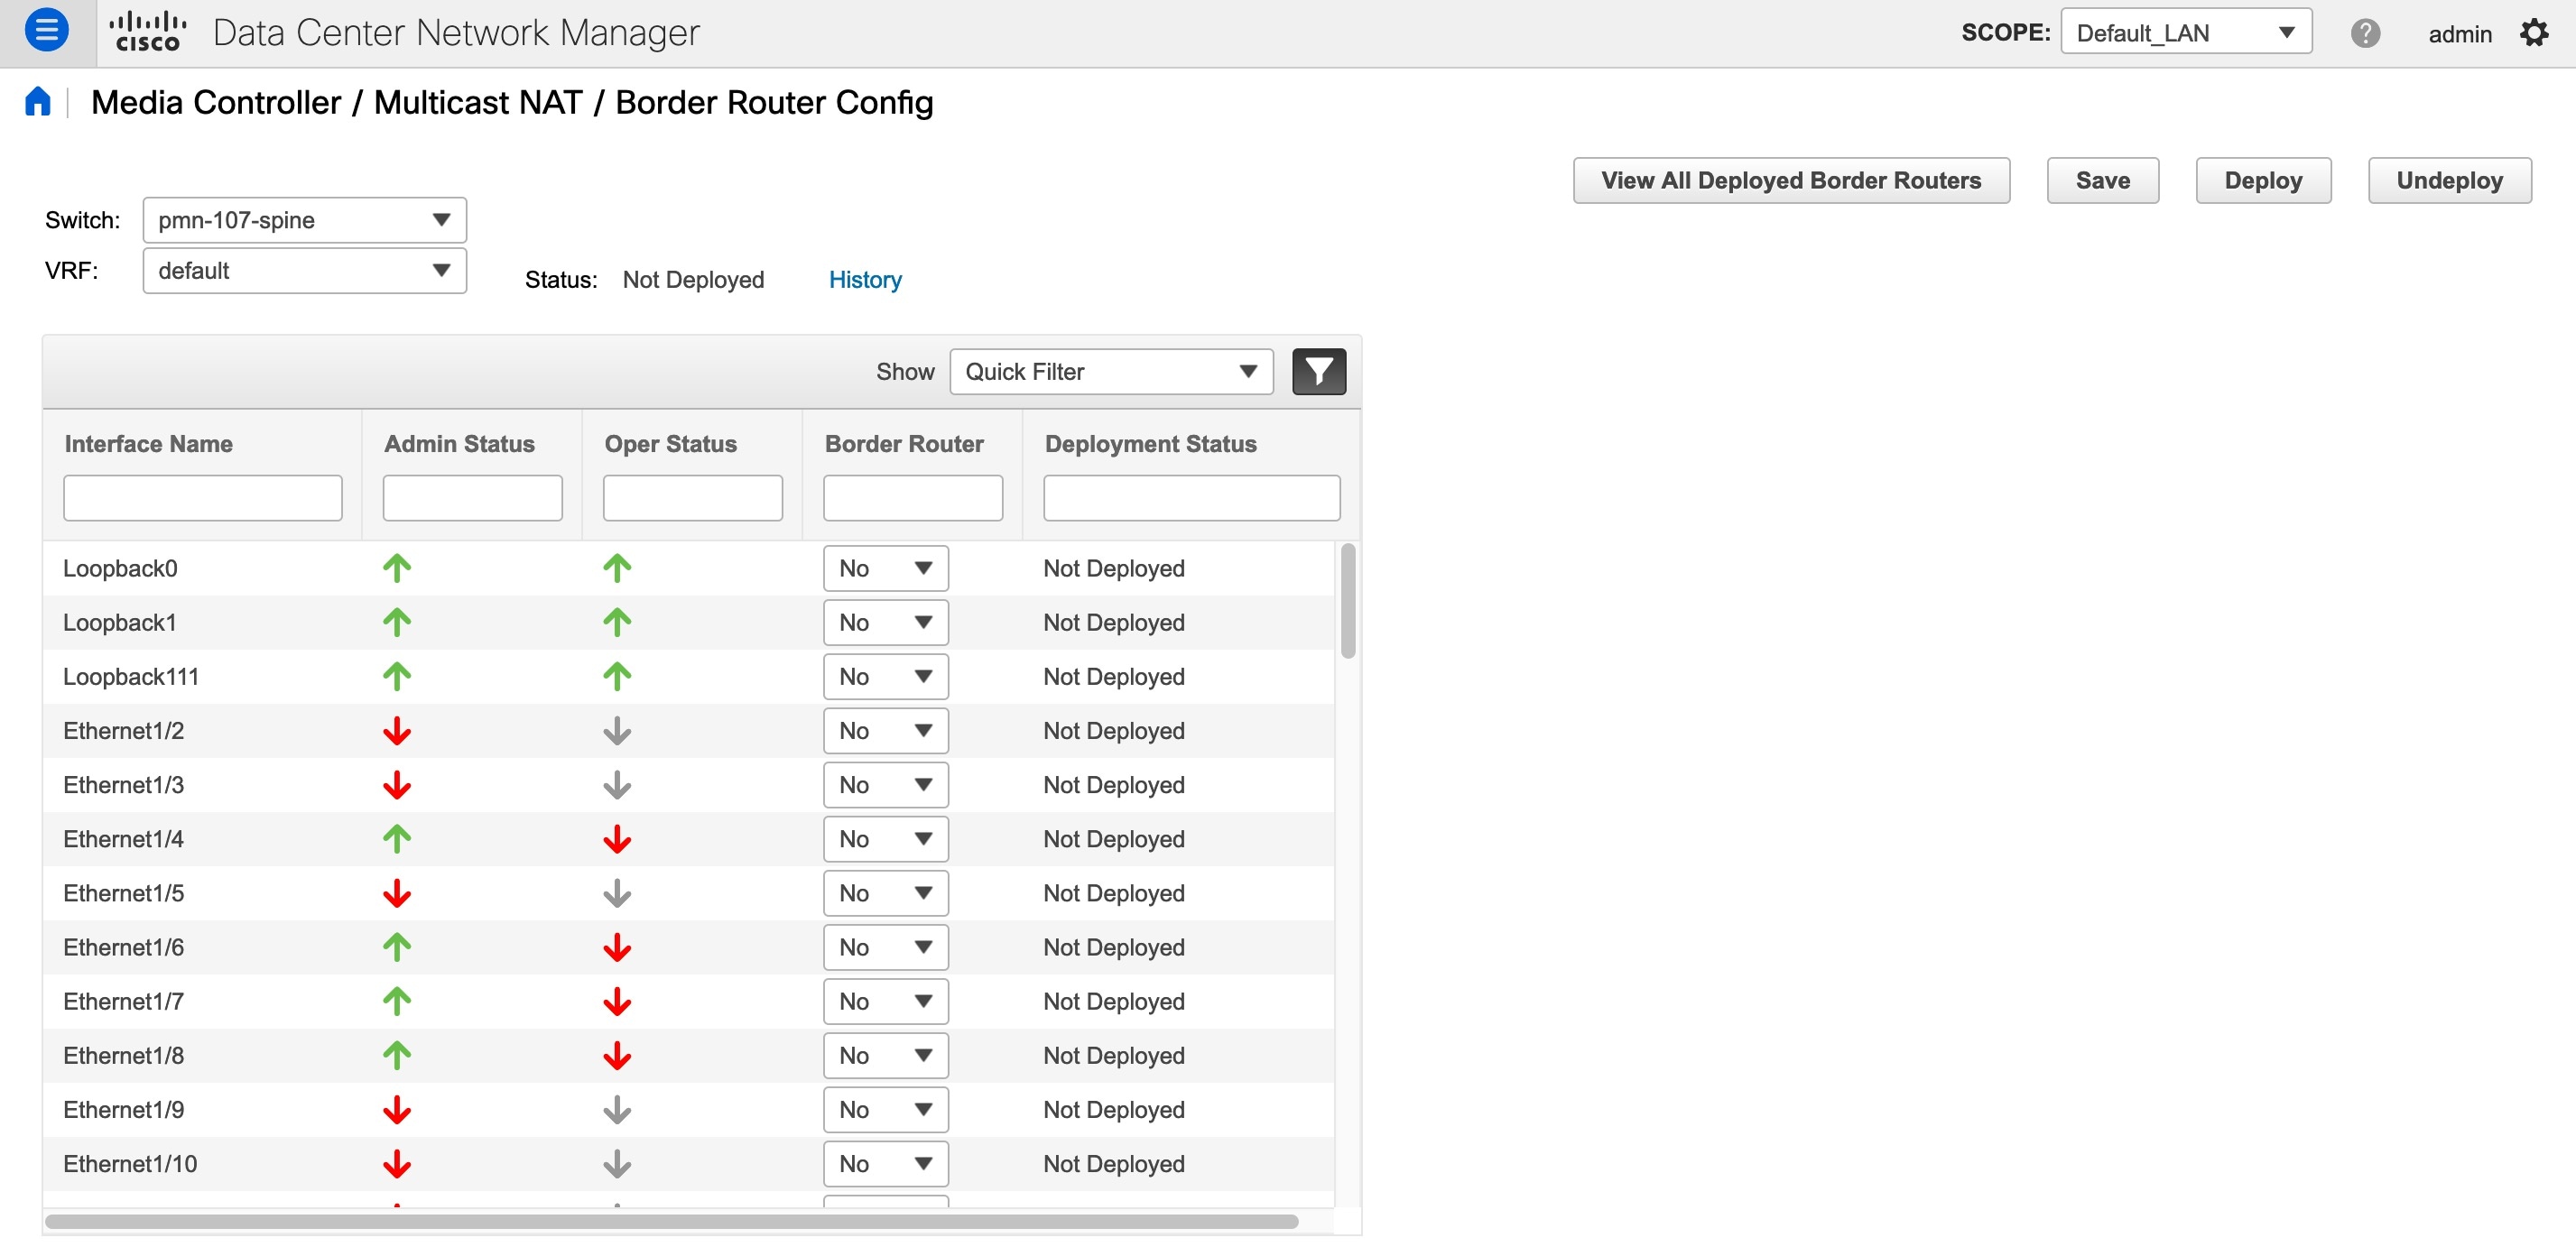Open the History link
This screenshot has width=2576, height=1247.
coord(865,280)
